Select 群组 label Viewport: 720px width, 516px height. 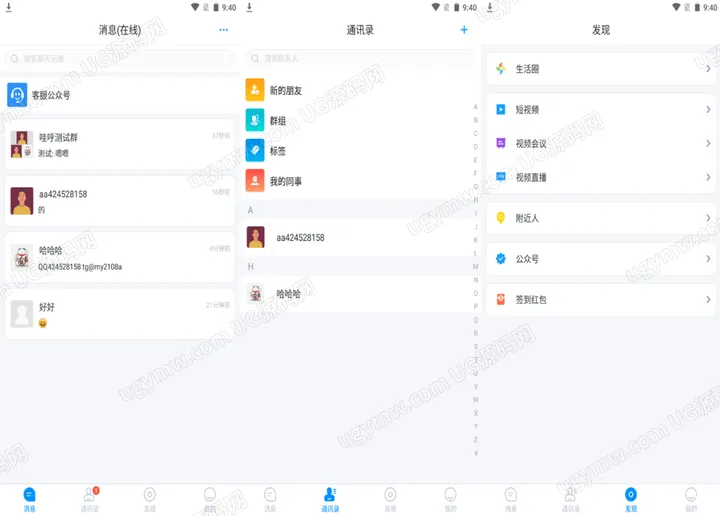pos(278,121)
